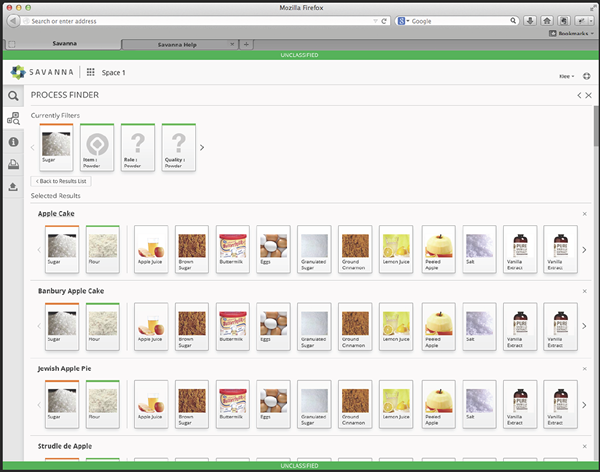Image resolution: width=600 pixels, height=472 pixels.
Task: Open the Klee user dropdown
Action: coord(566,77)
